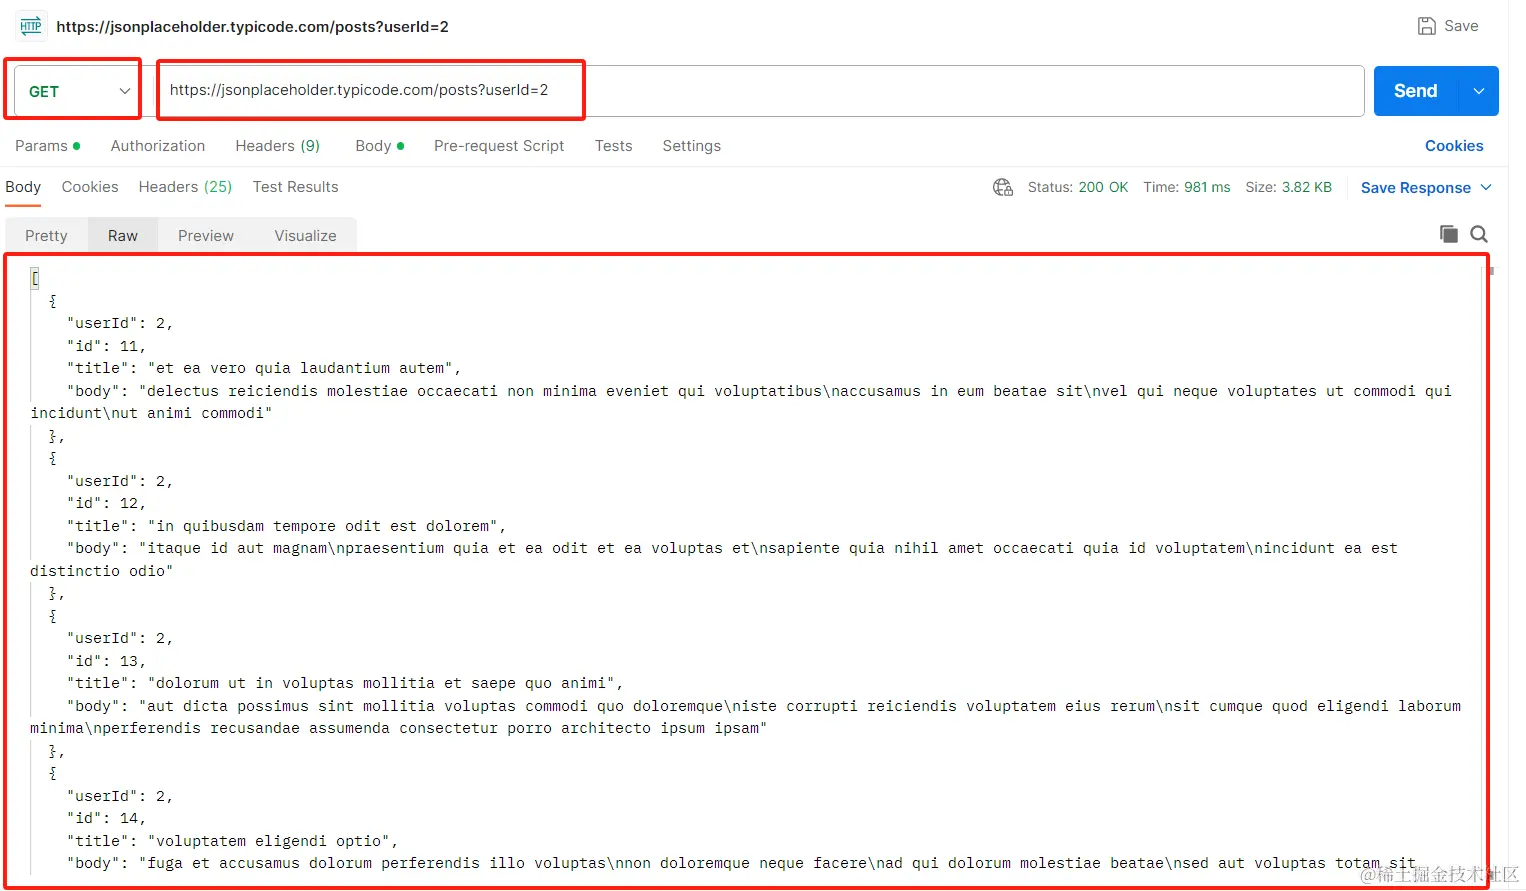This screenshot has height=891, width=1526.
Task: Click the line "id": 11 in the response
Action: 106,346
